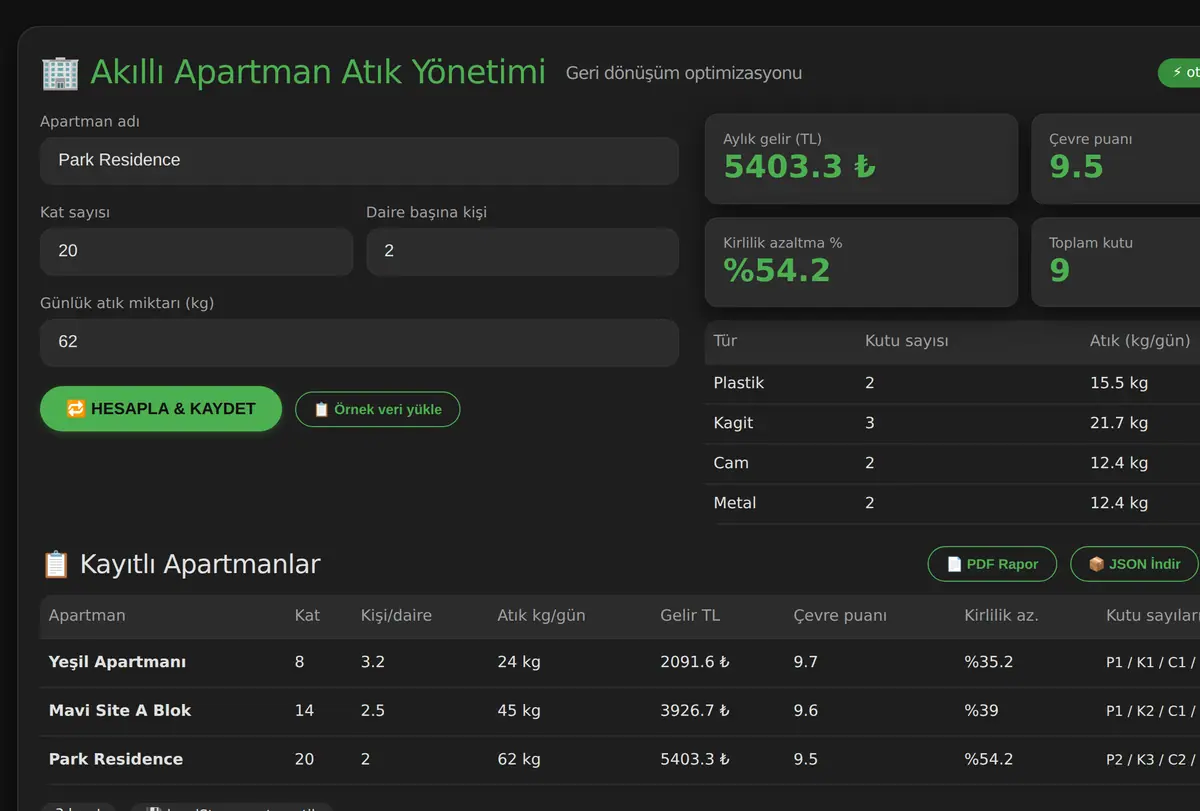Image resolution: width=1200 pixels, height=811 pixels.
Task: Focus the Apartman adı input field
Action: click(359, 160)
